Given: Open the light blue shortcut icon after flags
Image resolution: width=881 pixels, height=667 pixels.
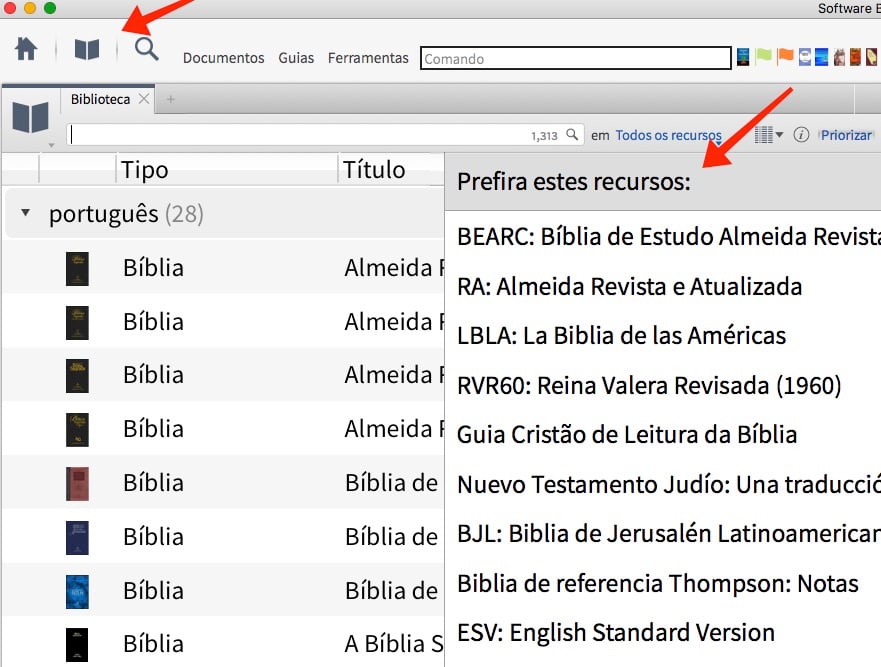Looking at the screenshot, I should [805, 57].
